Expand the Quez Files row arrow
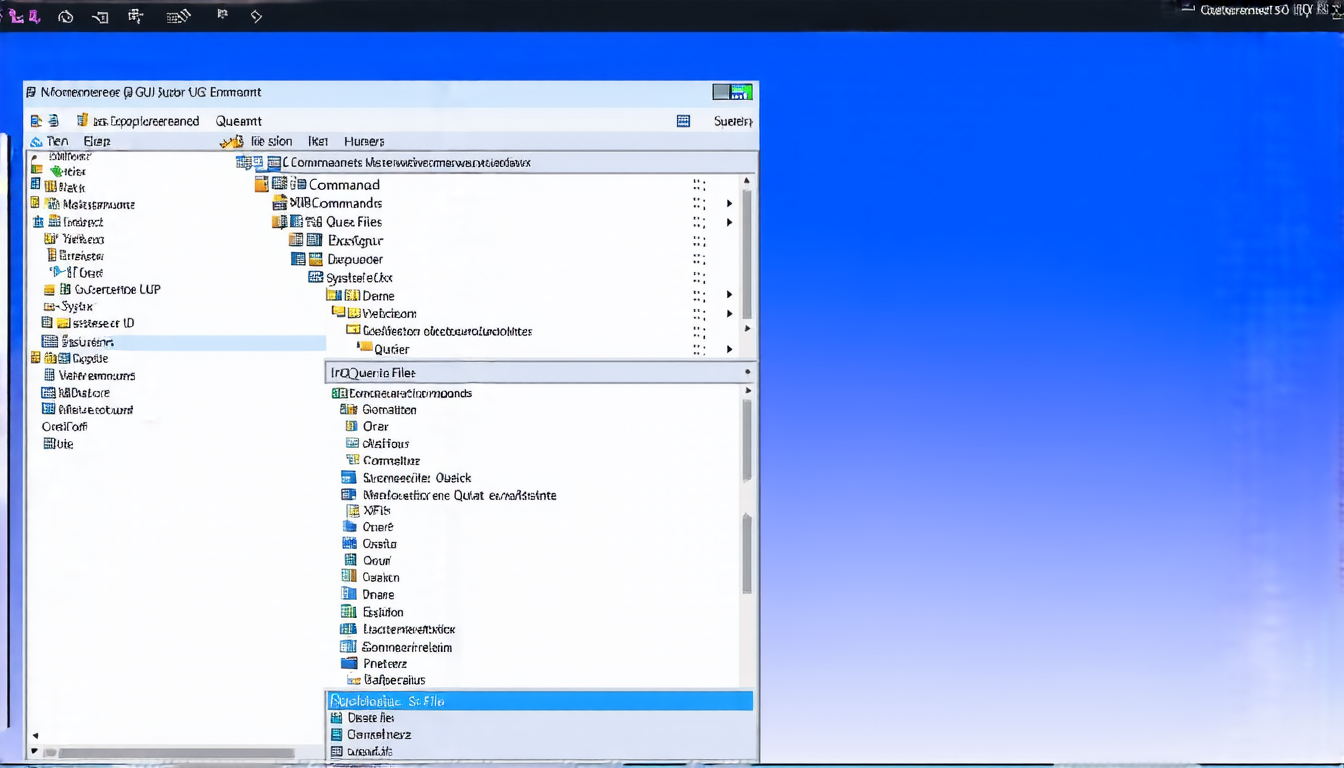Screen dimensions: 1344x768 click(x=729, y=222)
